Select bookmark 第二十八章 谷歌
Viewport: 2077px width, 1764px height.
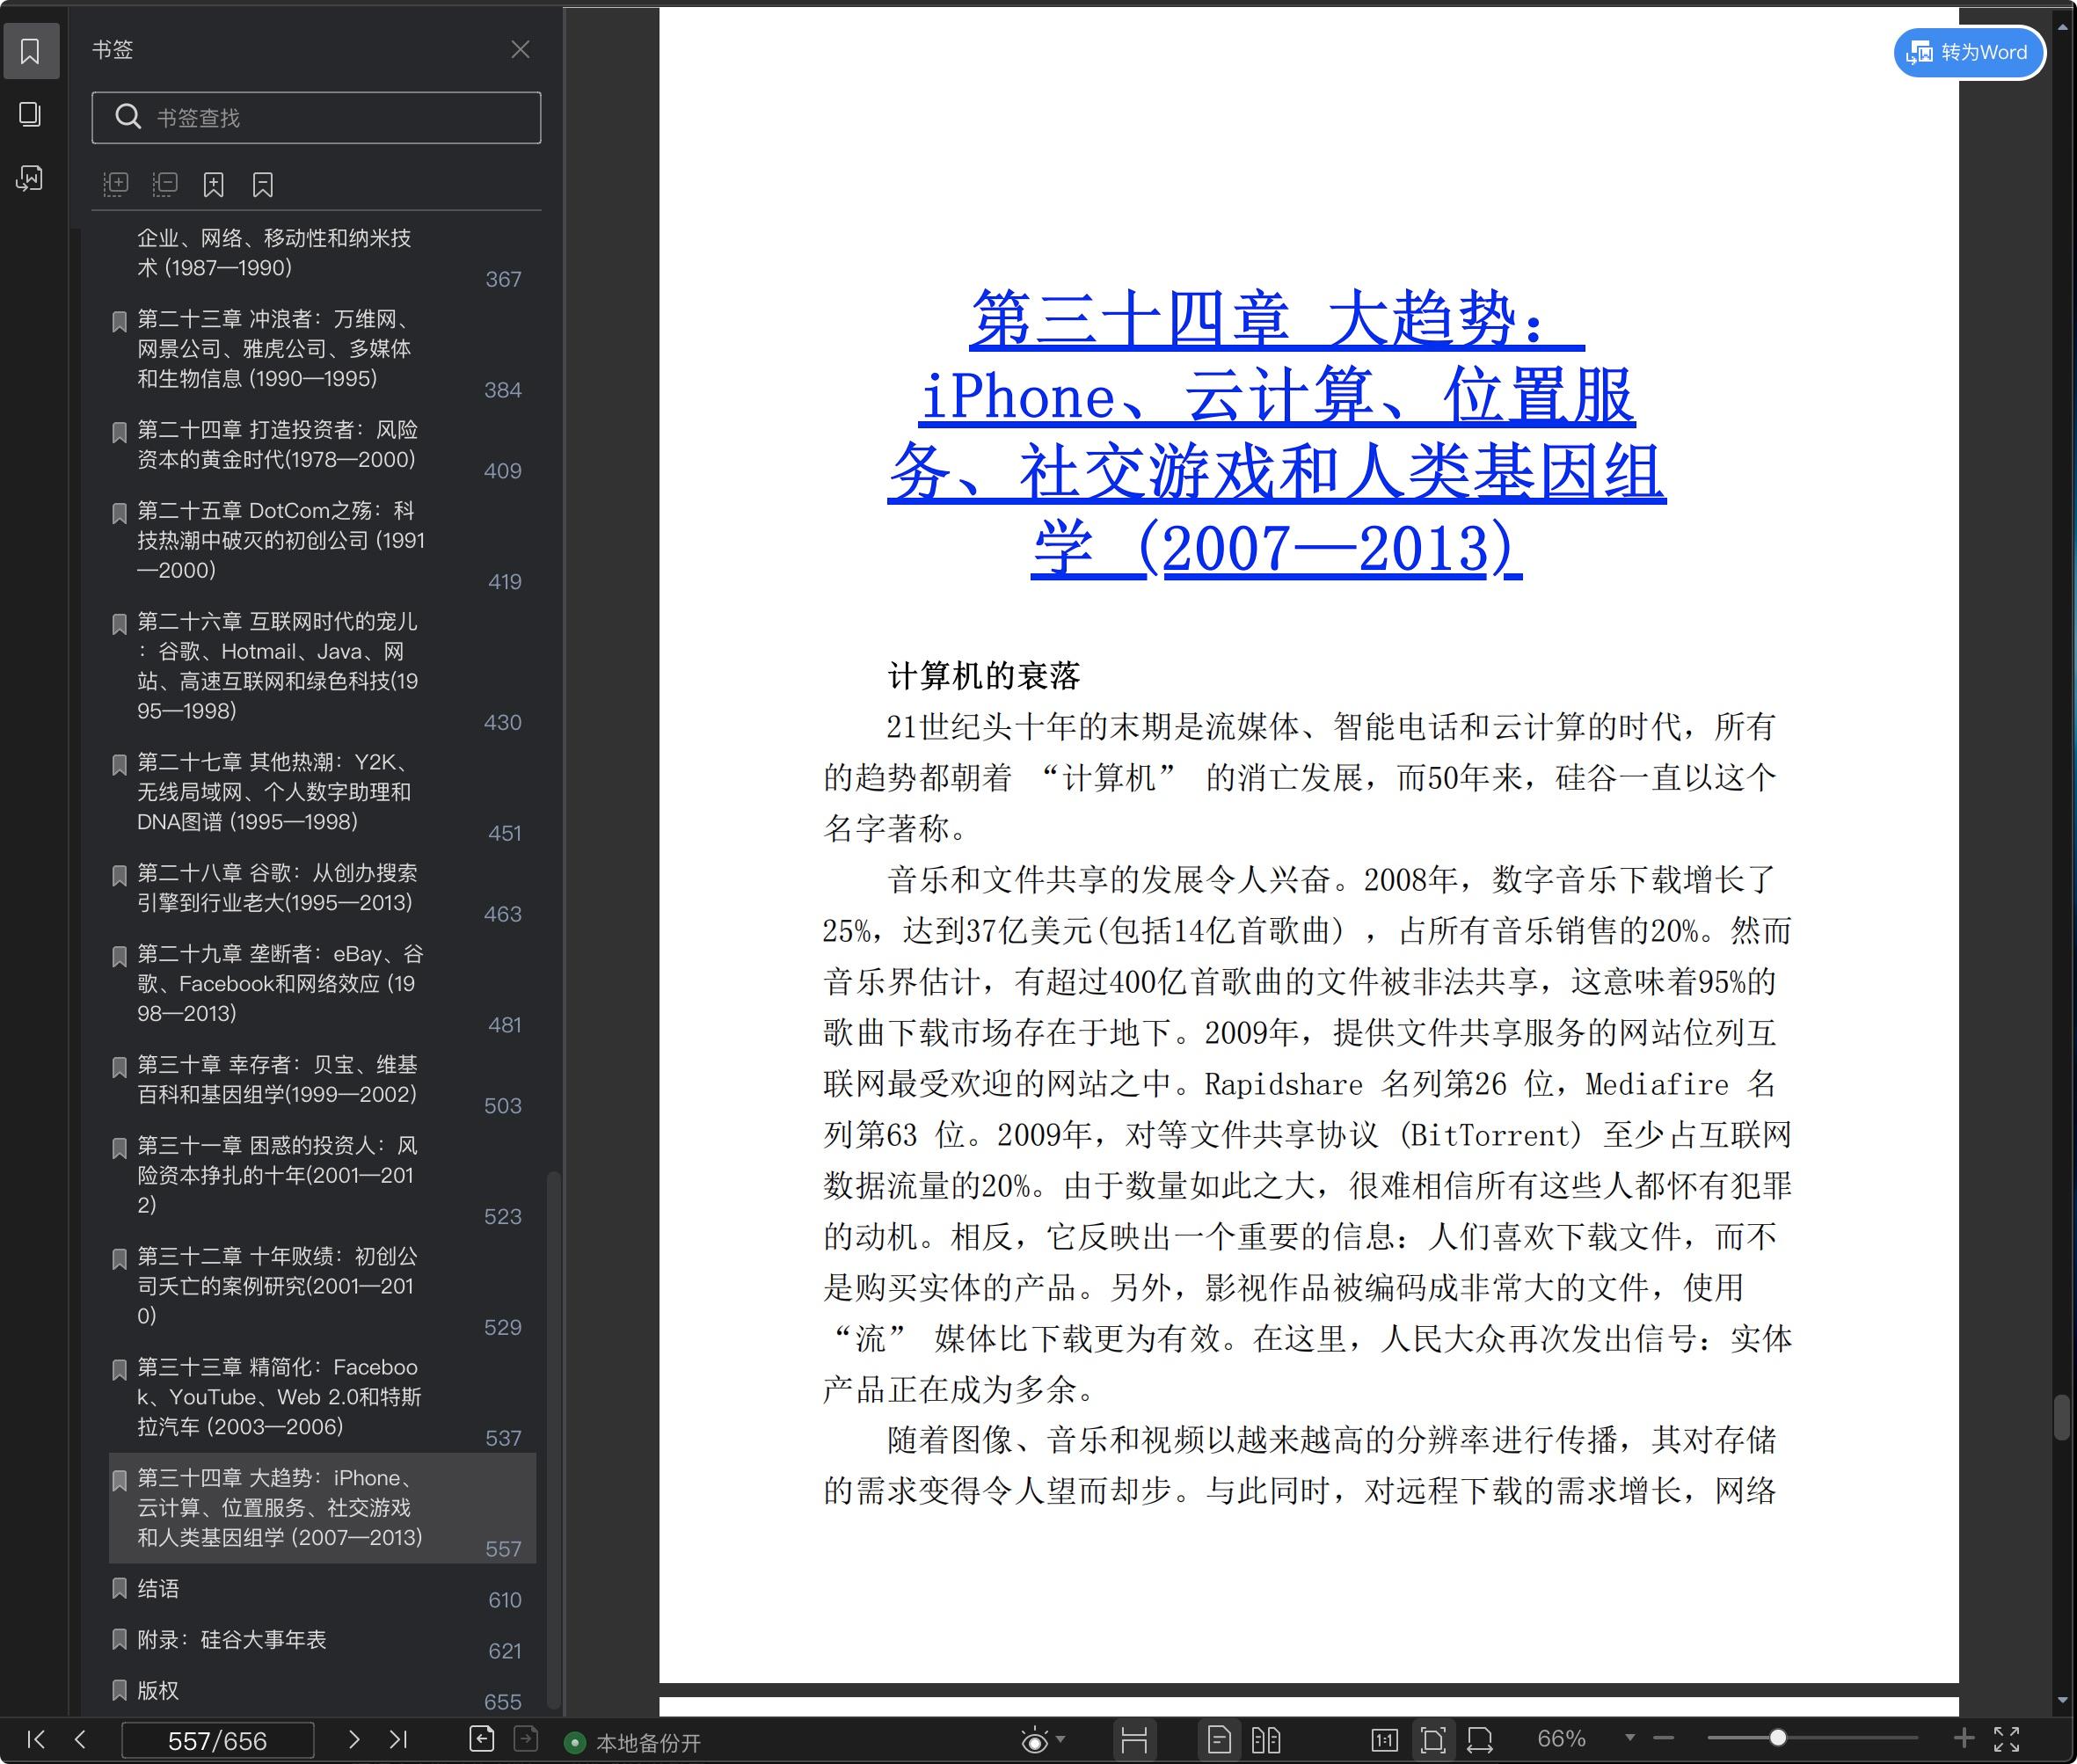322,888
